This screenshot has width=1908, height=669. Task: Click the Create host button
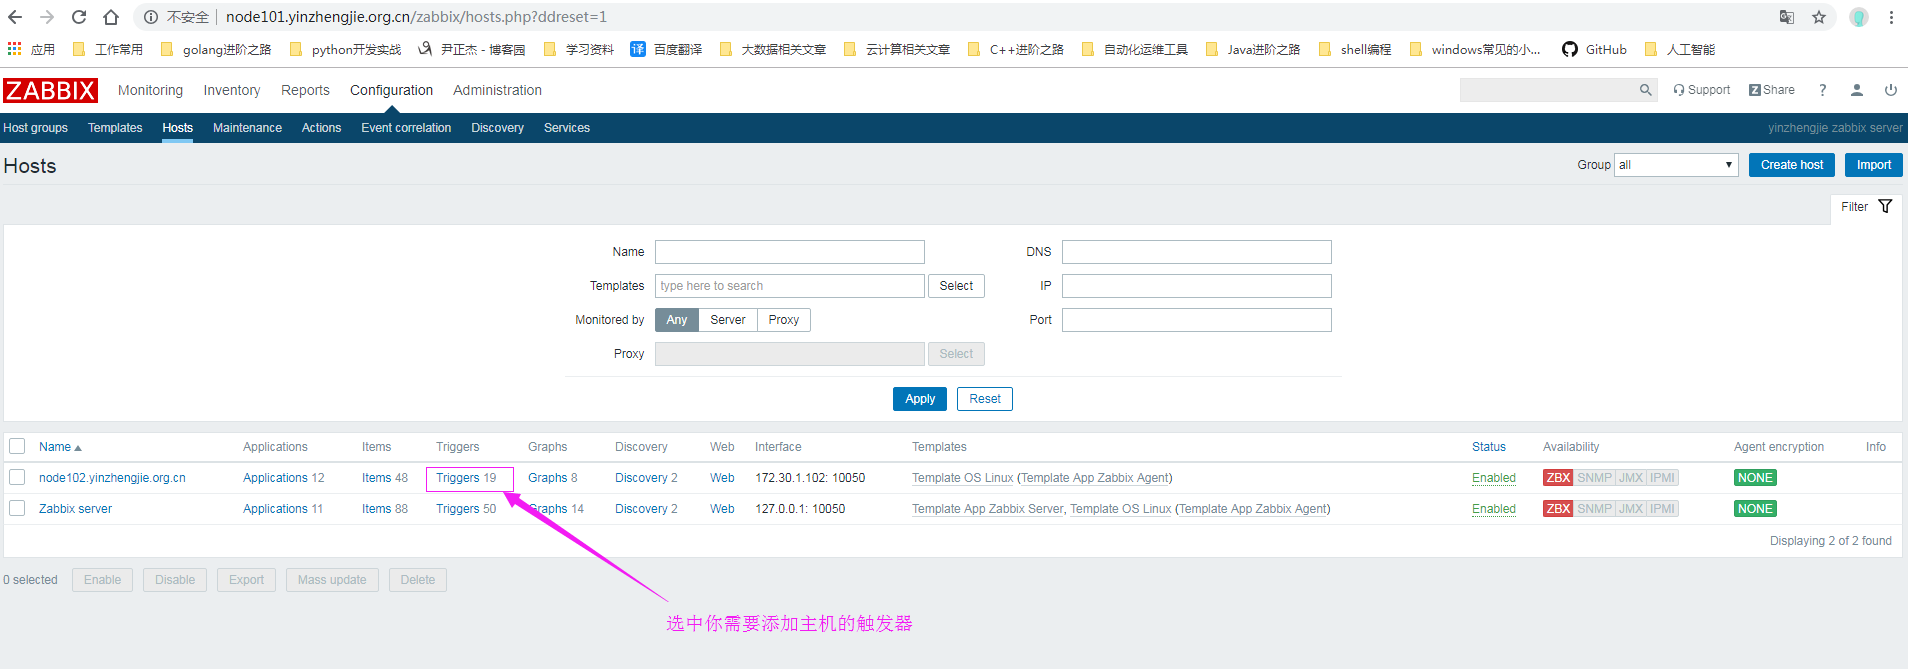coord(1792,165)
